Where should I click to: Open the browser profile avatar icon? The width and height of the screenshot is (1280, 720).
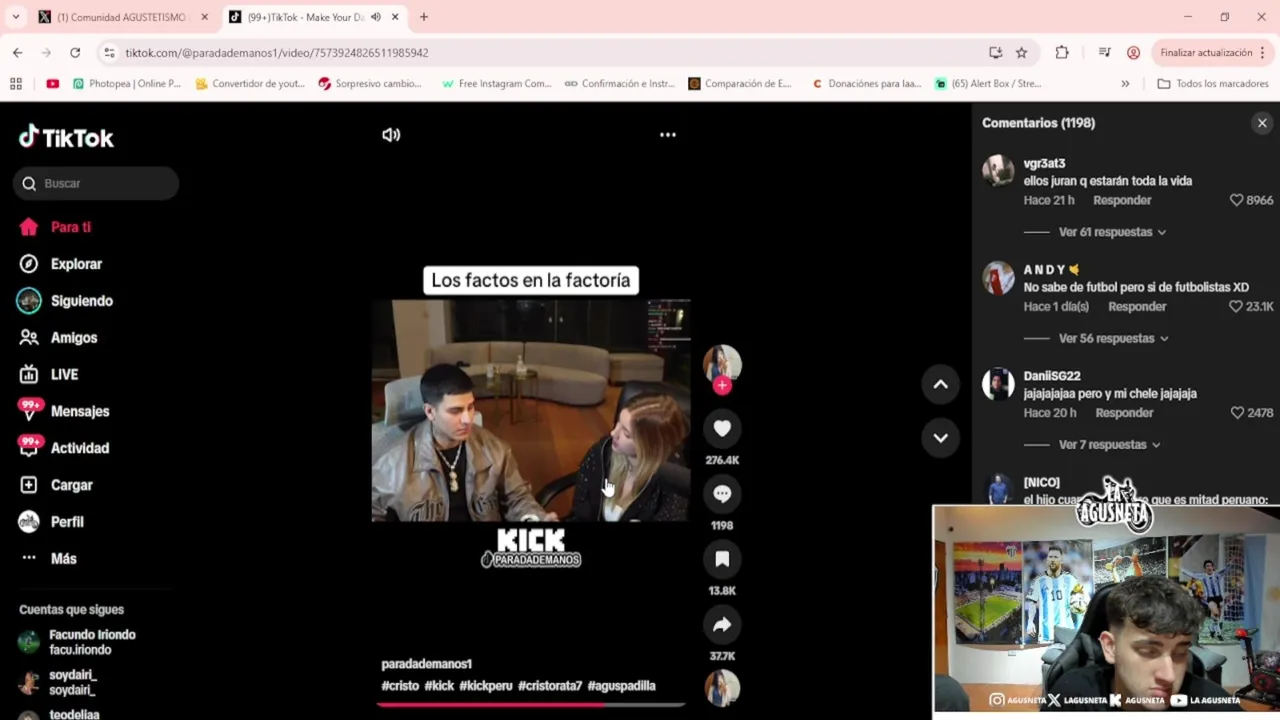tap(1133, 53)
